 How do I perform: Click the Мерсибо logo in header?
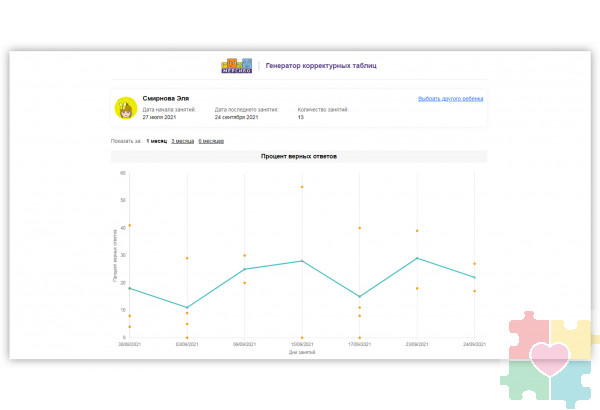click(237, 66)
